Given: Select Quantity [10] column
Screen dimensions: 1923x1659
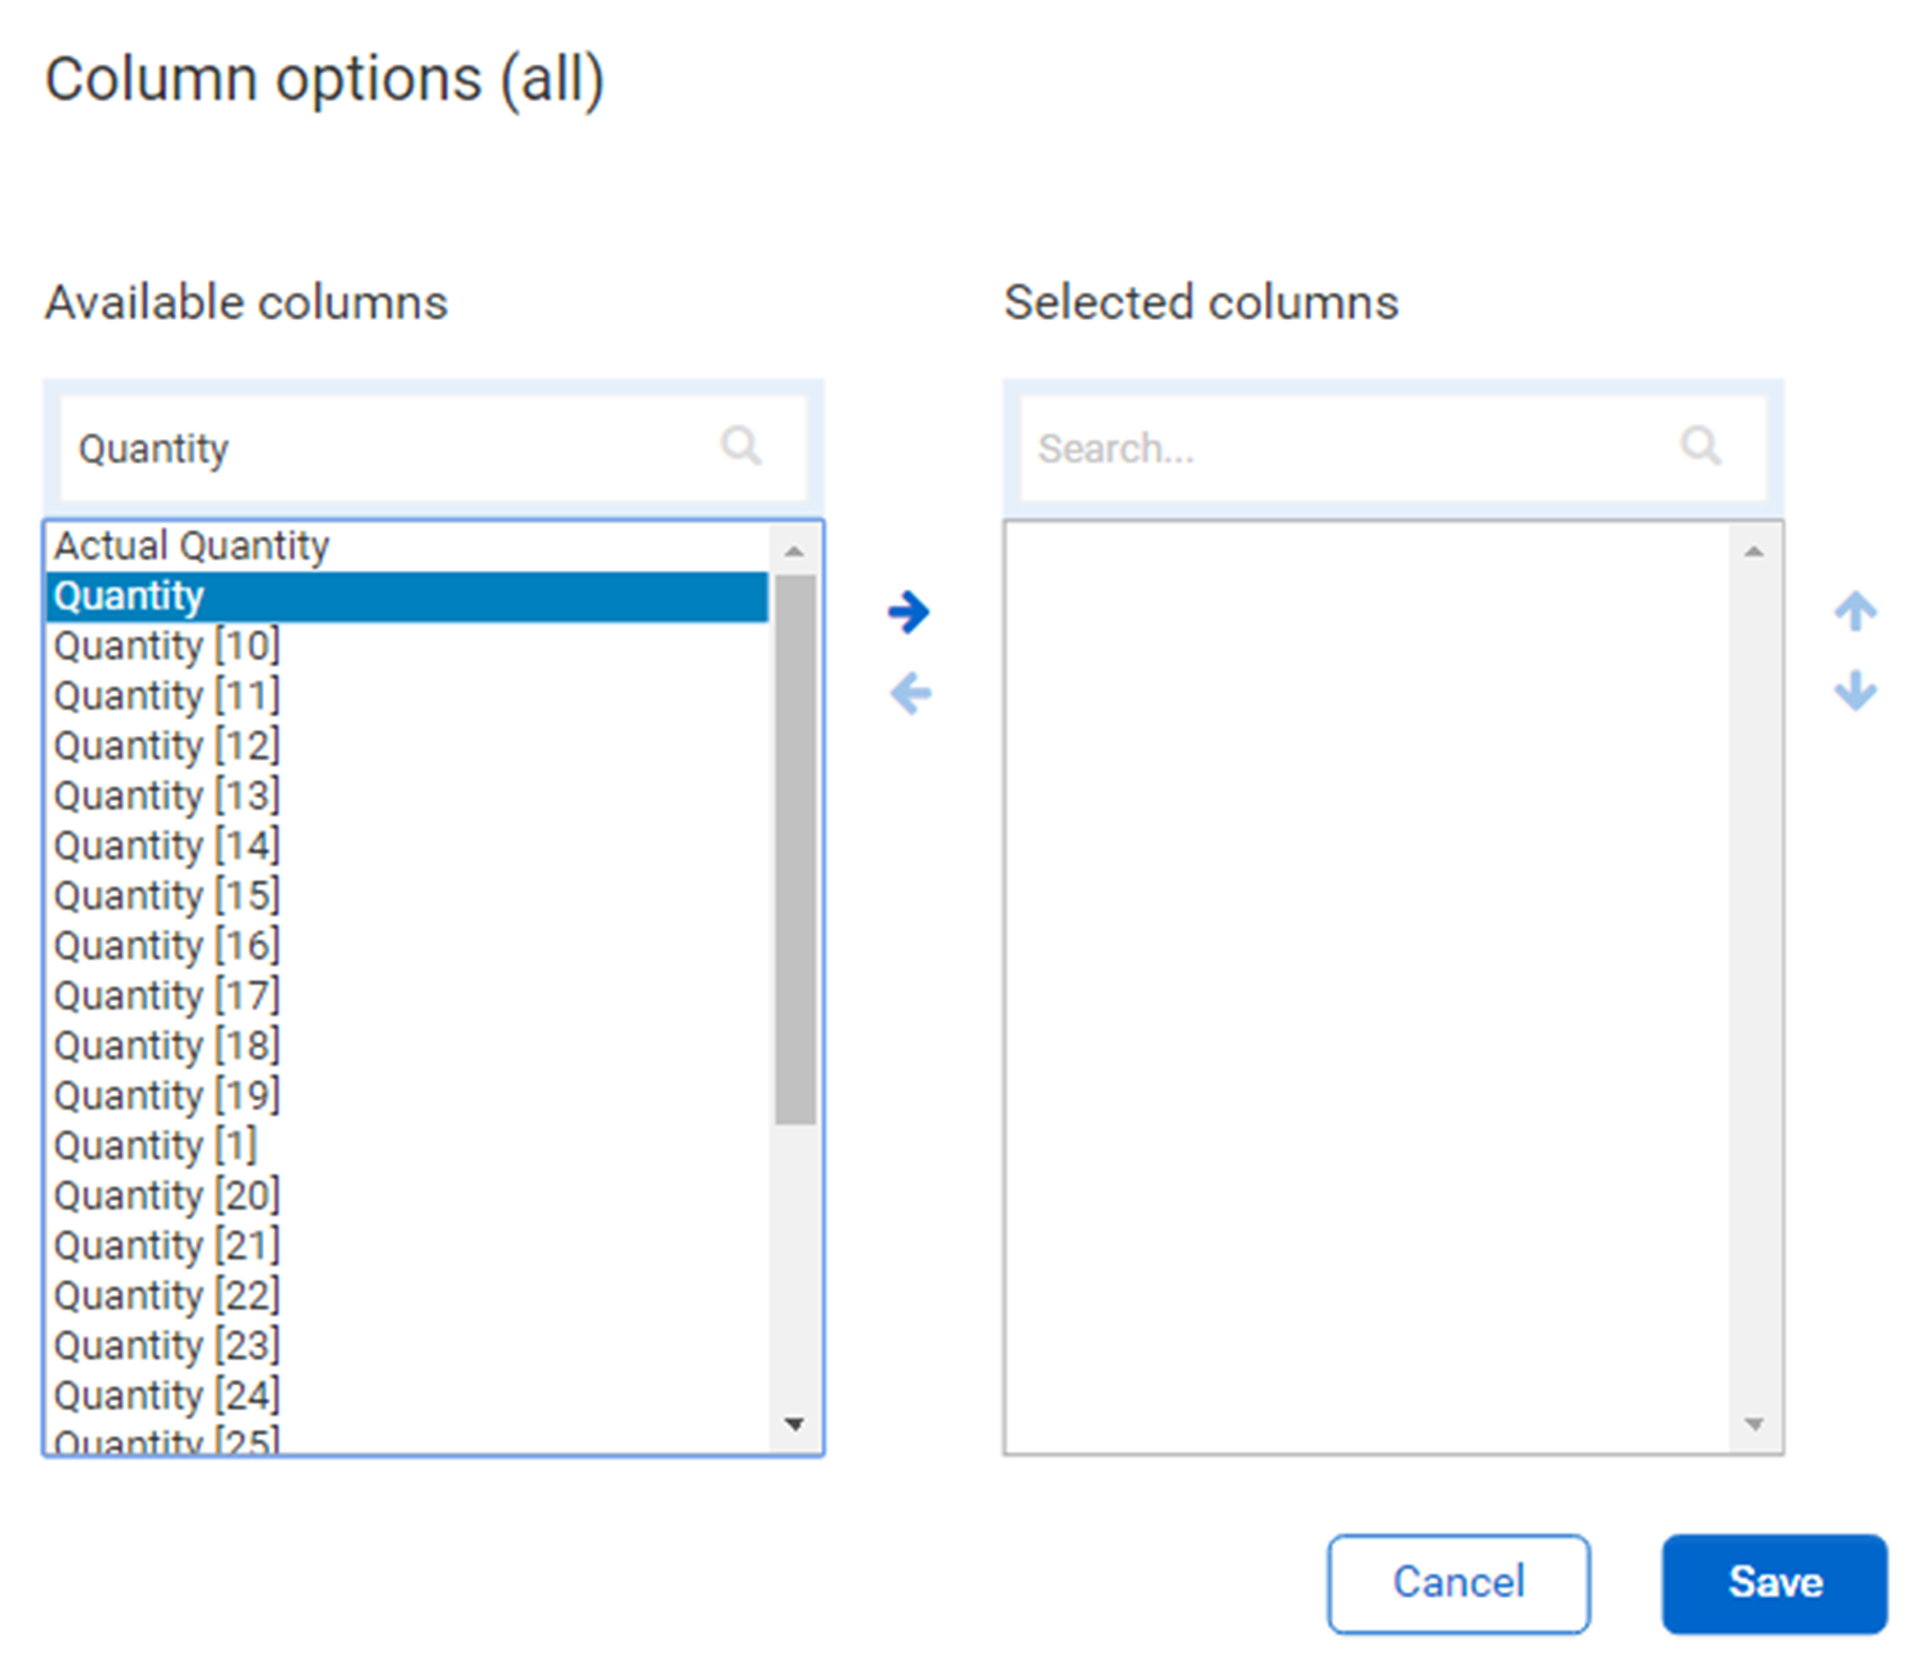Looking at the screenshot, I should (167, 646).
